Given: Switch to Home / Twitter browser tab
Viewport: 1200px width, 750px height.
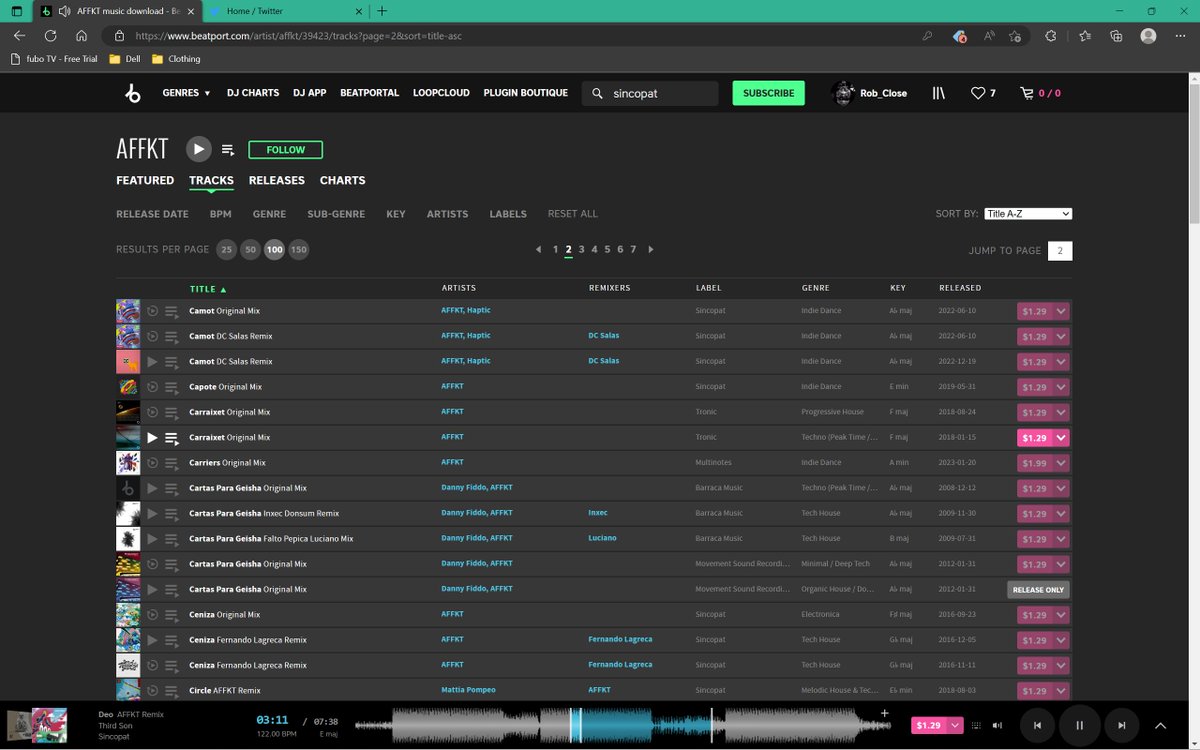Looking at the screenshot, I should pyautogui.click(x=285, y=11).
